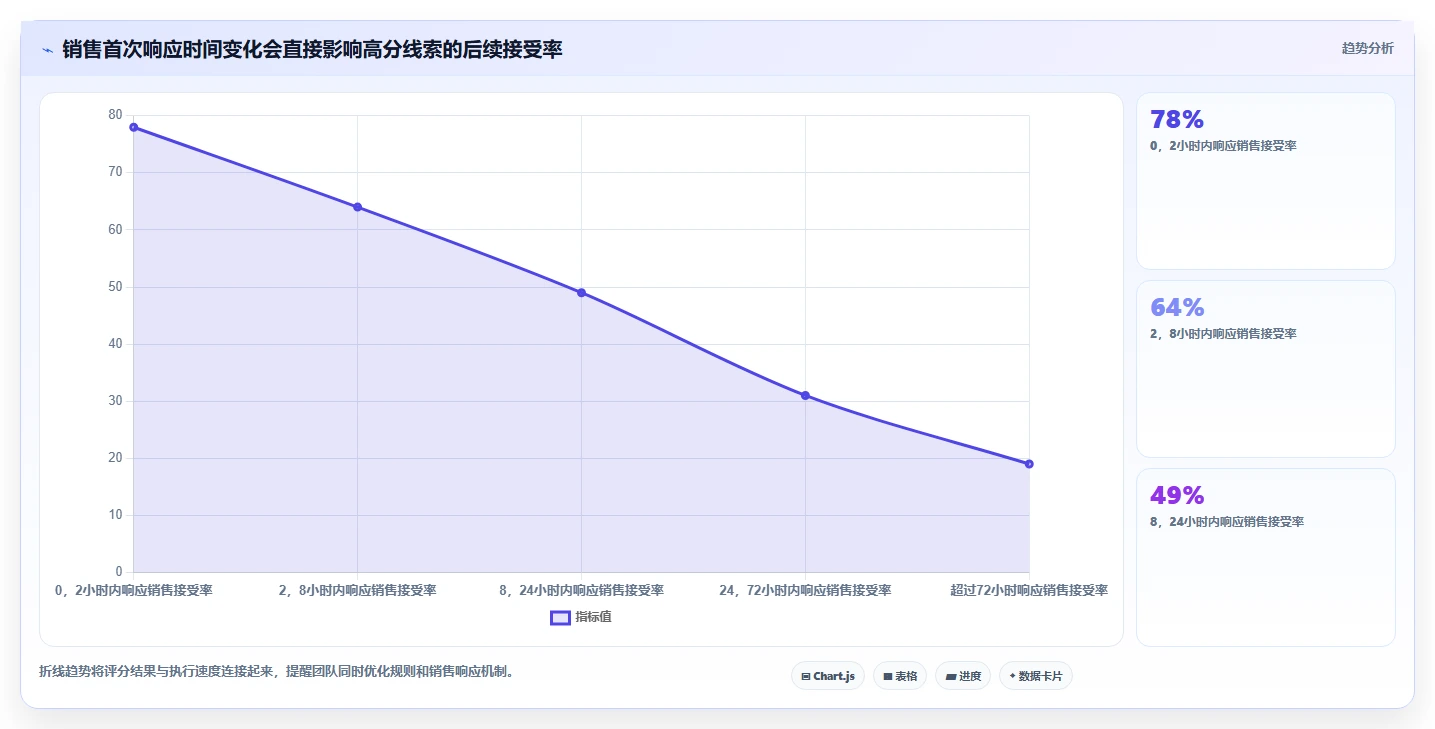The width and height of the screenshot is (1435, 729).
Task: Click the data point at value 64
Action: point(357,207)
